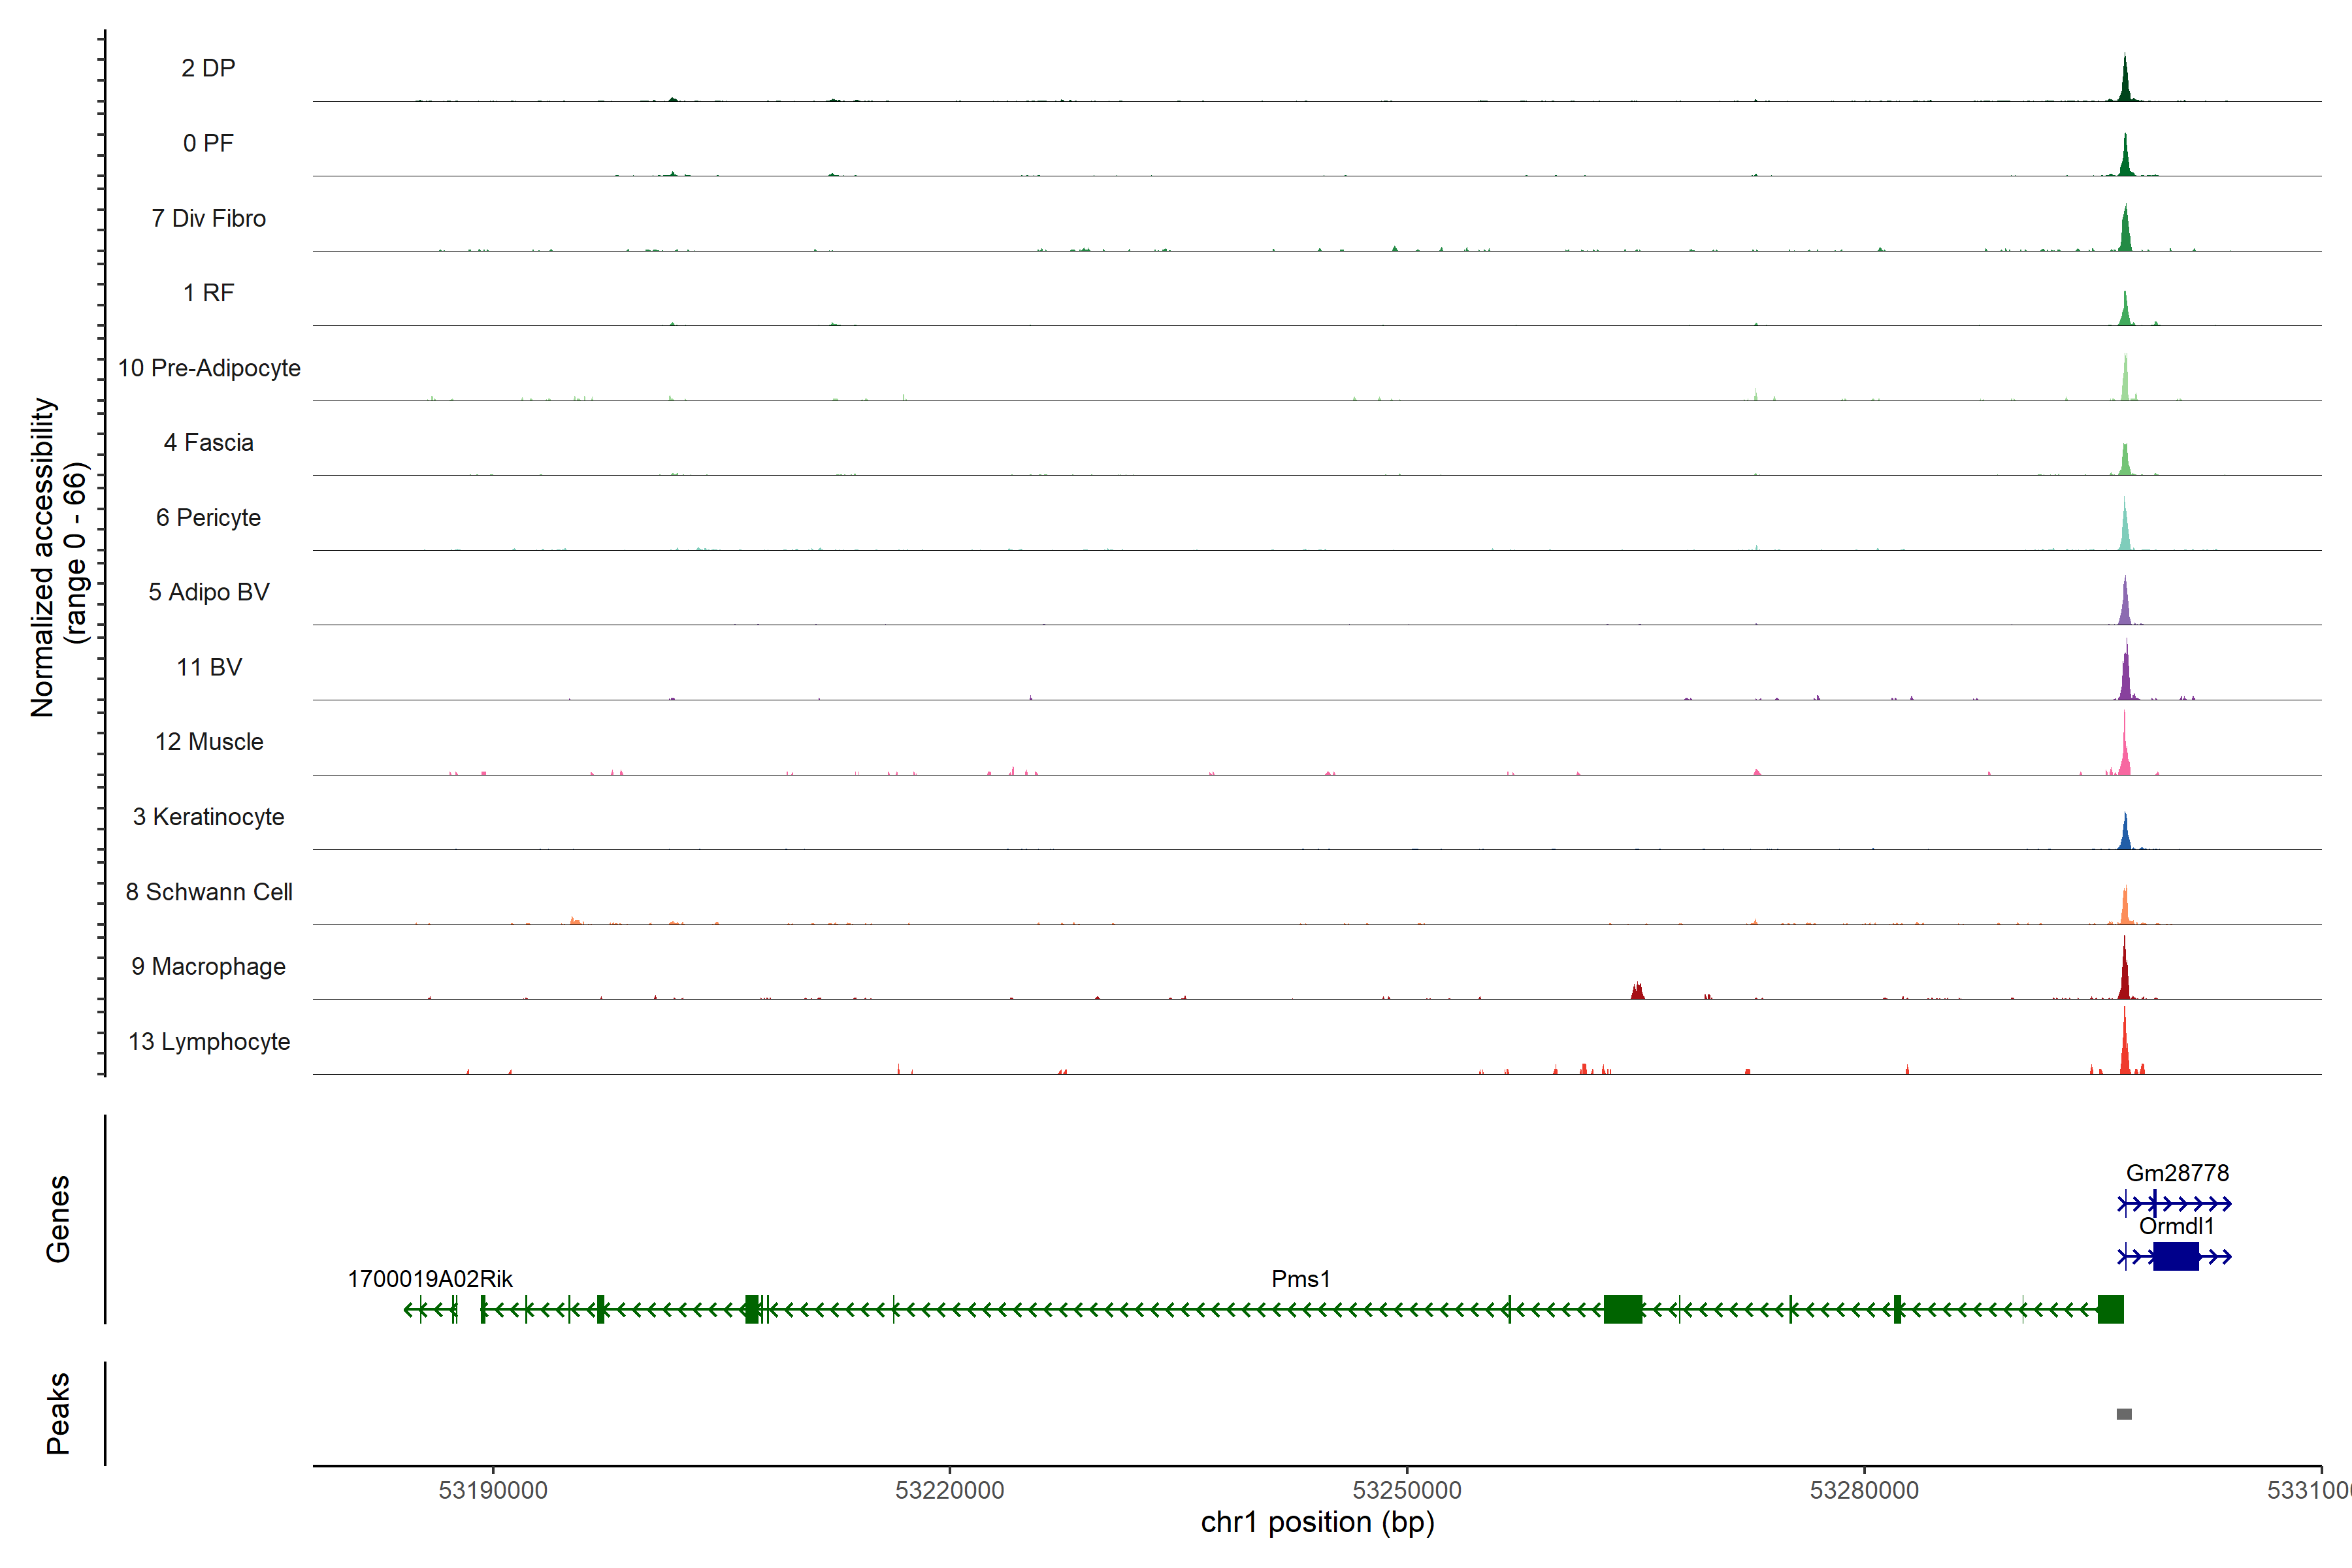2352x1568 pixels.
Task: Click the 1700019A02Rik gene label
Action: (430, 1279)
